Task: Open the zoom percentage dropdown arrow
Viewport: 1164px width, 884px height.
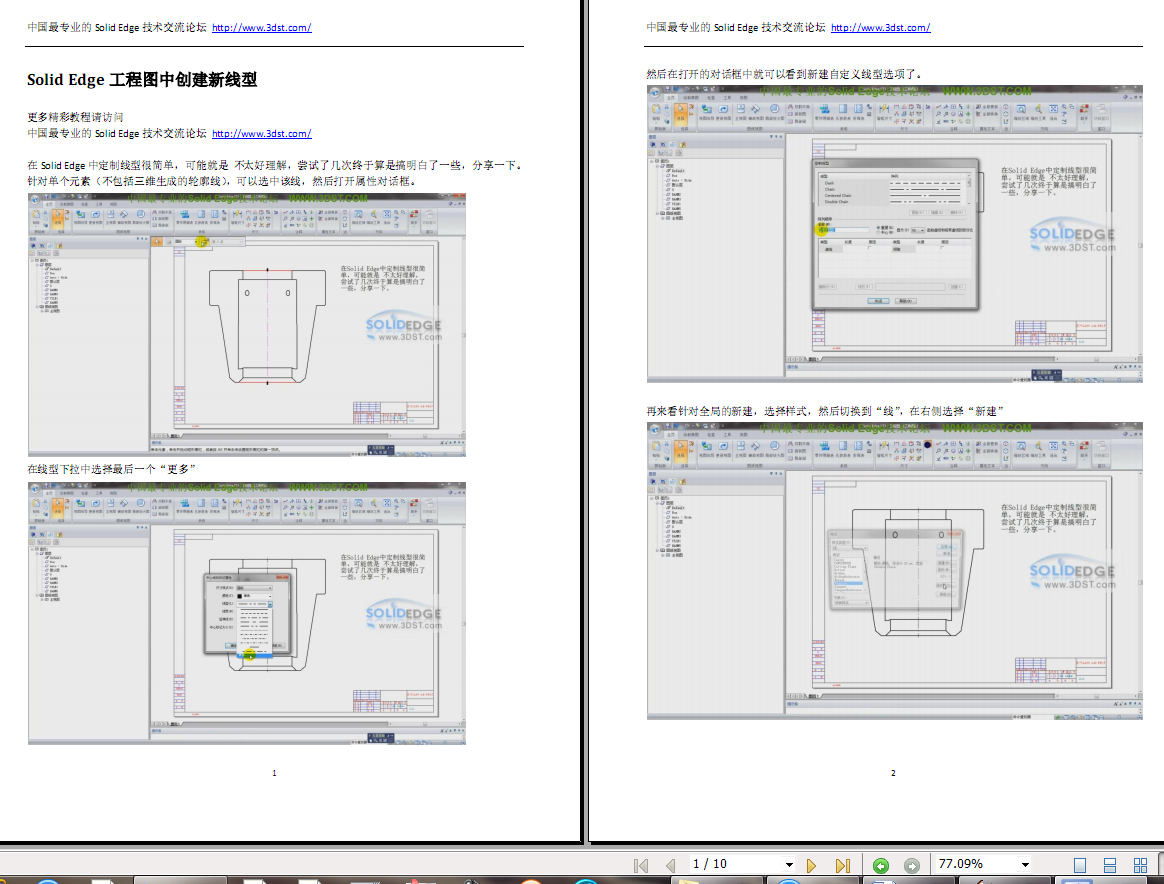Action: pos(1025,865)
